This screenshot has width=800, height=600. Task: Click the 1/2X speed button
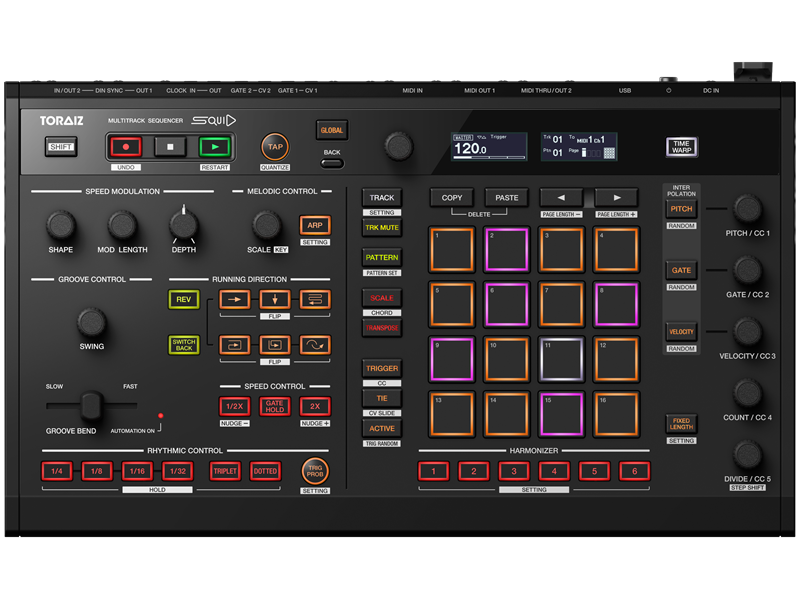235,407
